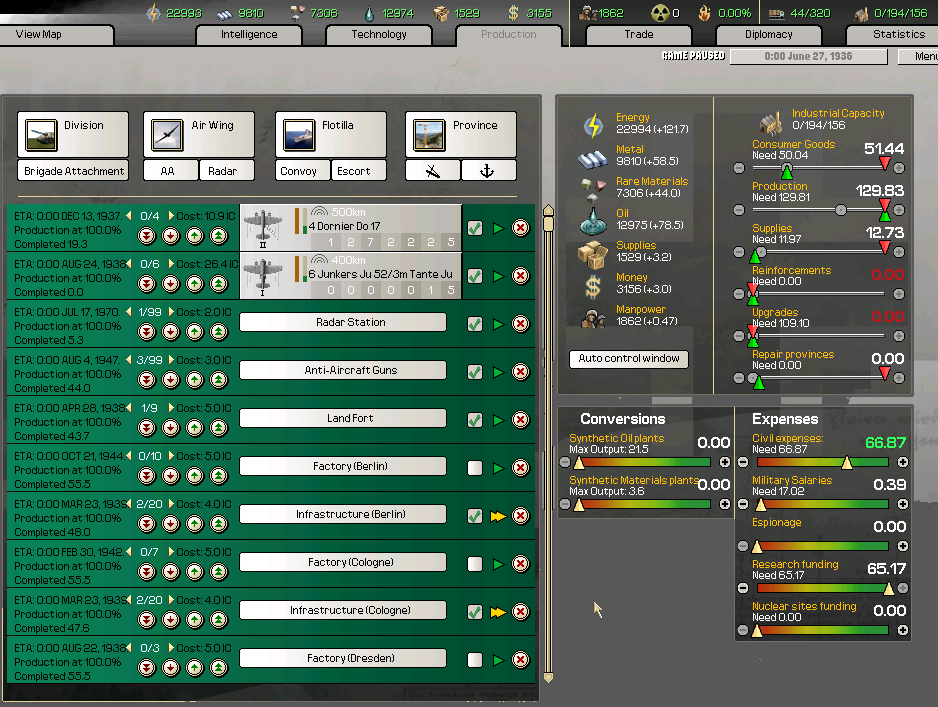This screenshot has width=938, height=707.
Task: Toggle the Radar Station checkbox
Action: tap(475, 324)
